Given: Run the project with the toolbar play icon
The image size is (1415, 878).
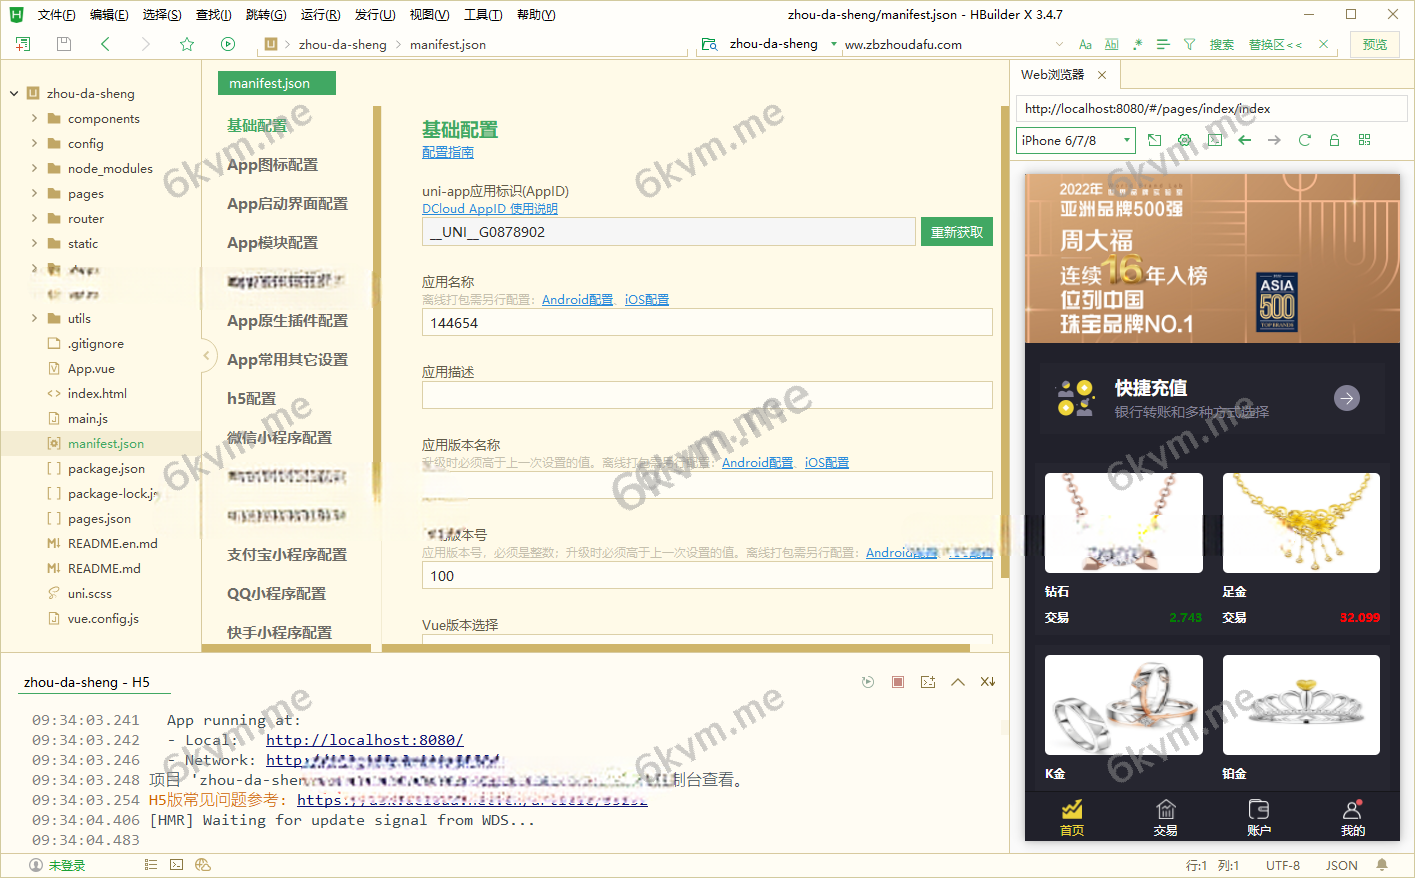Looking at the screenshot, I should click(x=228, y=44).
